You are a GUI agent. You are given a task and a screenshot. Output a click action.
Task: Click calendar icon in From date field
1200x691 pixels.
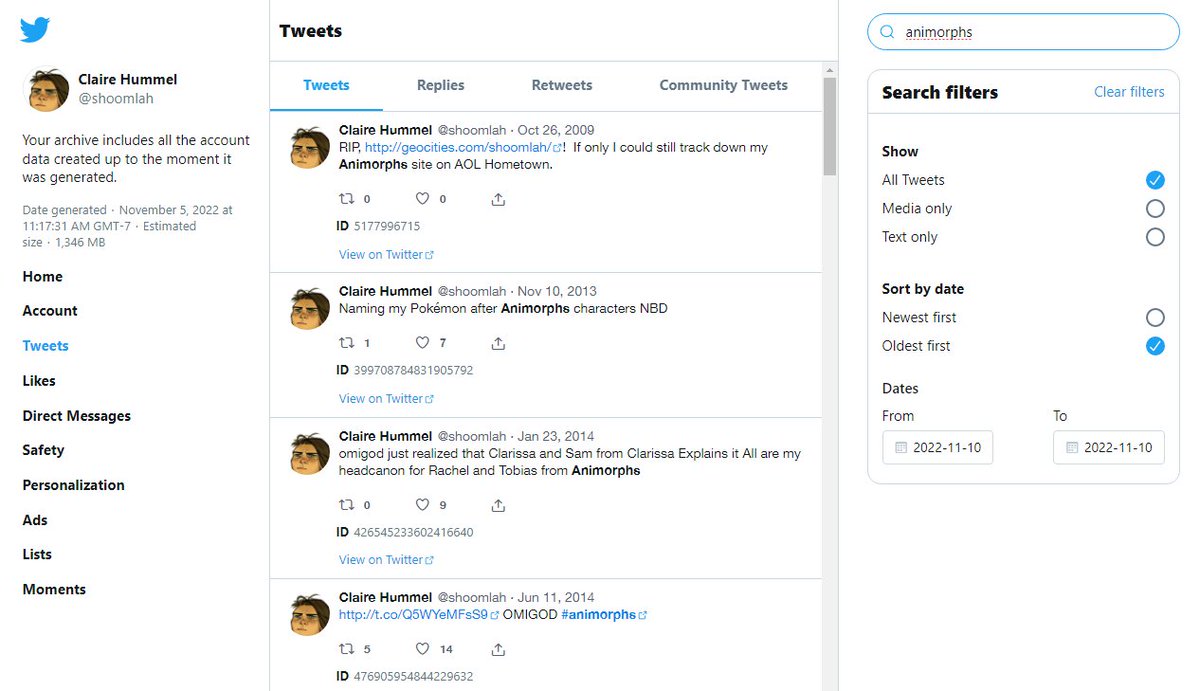pos(900,448)
